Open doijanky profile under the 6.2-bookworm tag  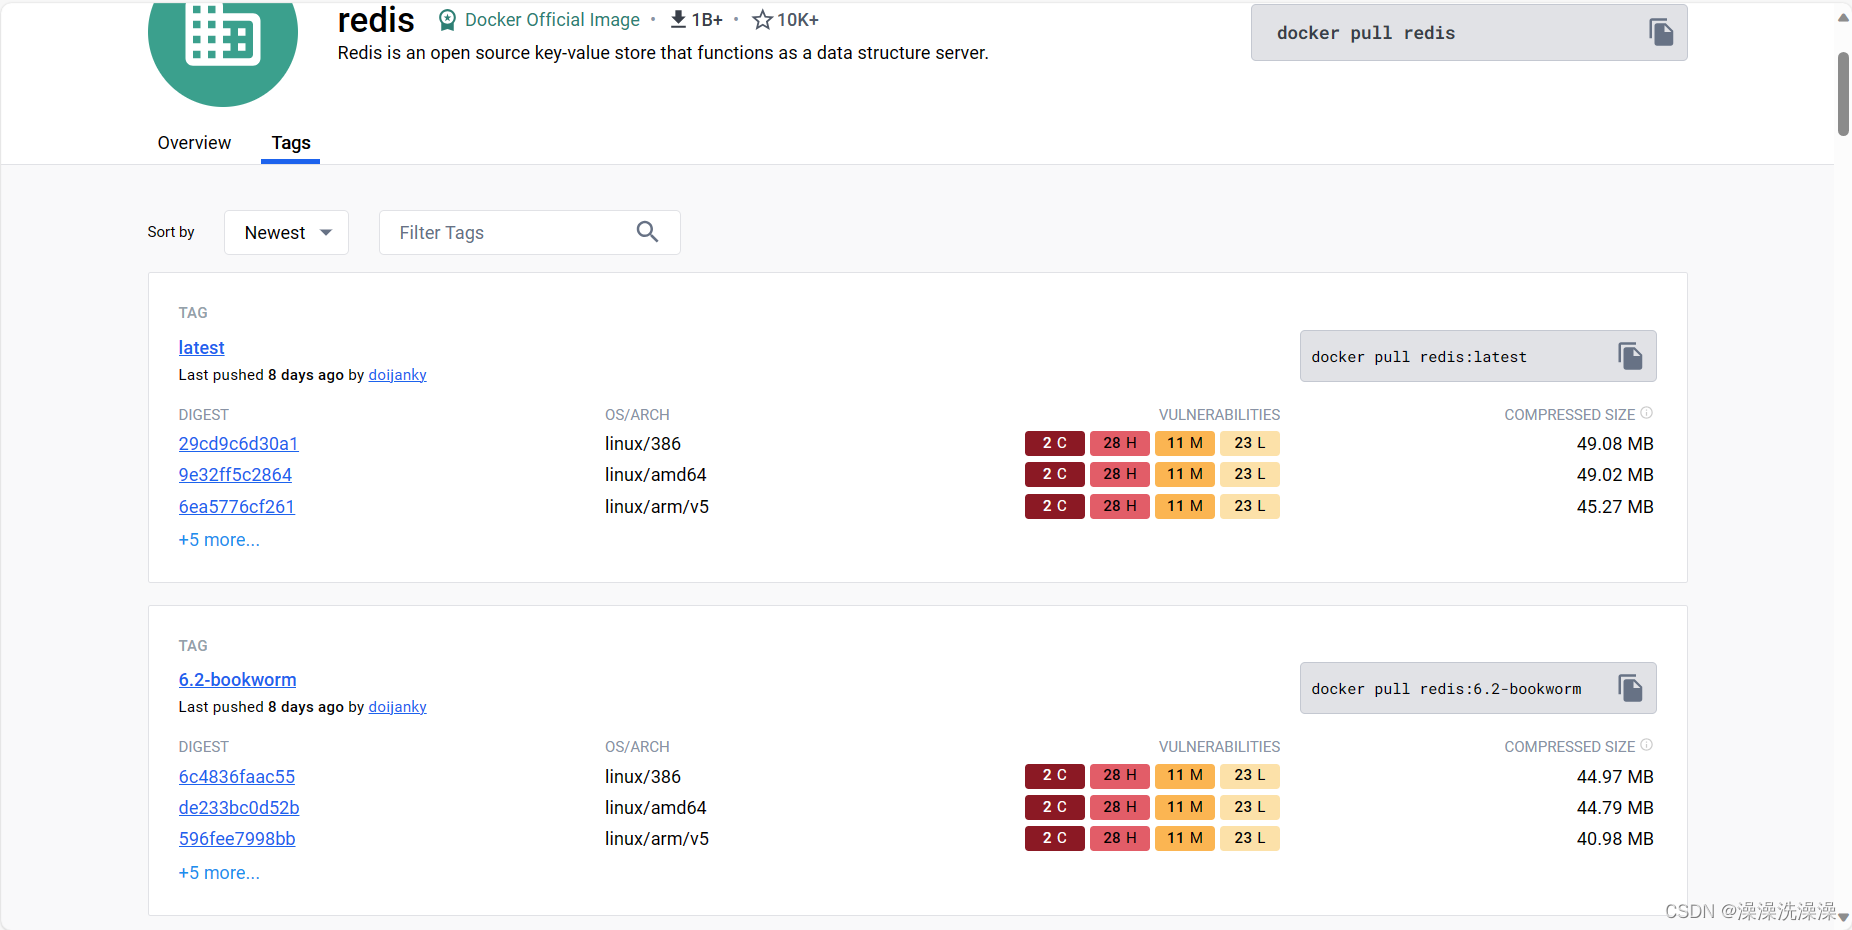tap(397, 707)
